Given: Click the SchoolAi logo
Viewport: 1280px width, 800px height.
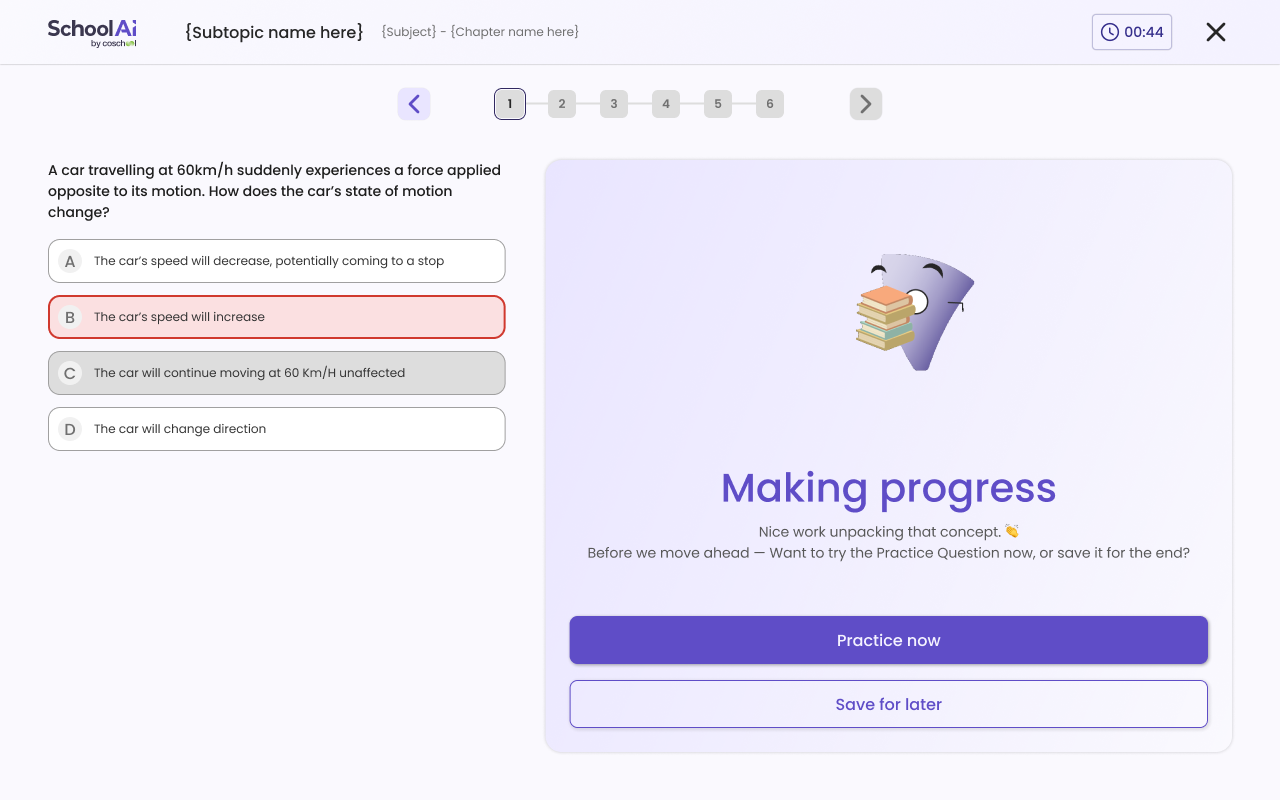Looking at the screenshot, I should (x=92, y=32).
